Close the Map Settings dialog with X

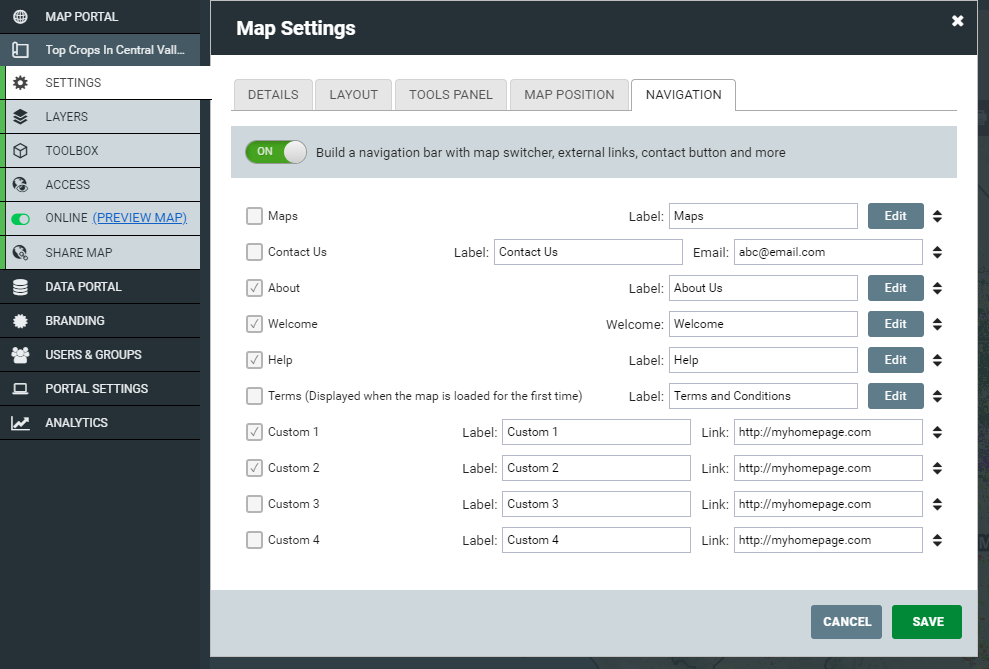tap(957, 21)
